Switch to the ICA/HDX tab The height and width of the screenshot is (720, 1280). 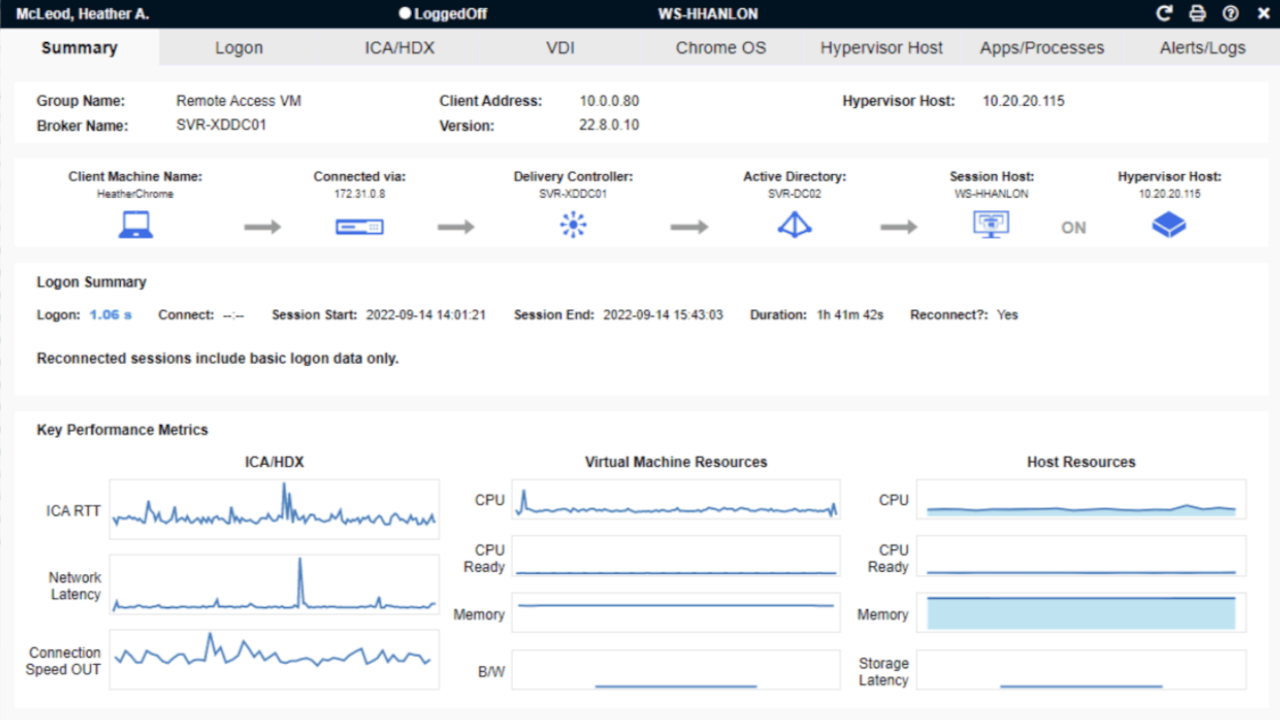pyautogui.click(x=399, y=47)
